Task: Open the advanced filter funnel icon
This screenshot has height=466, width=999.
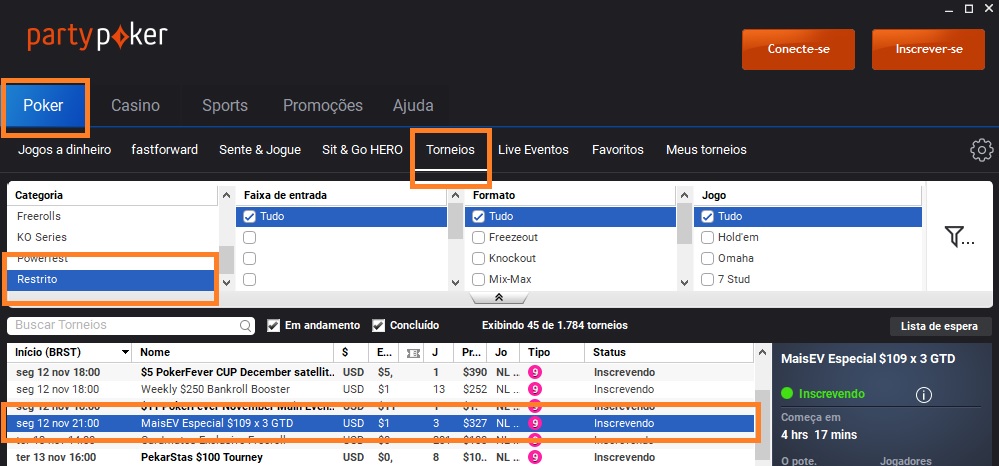Action: point(959,237)
